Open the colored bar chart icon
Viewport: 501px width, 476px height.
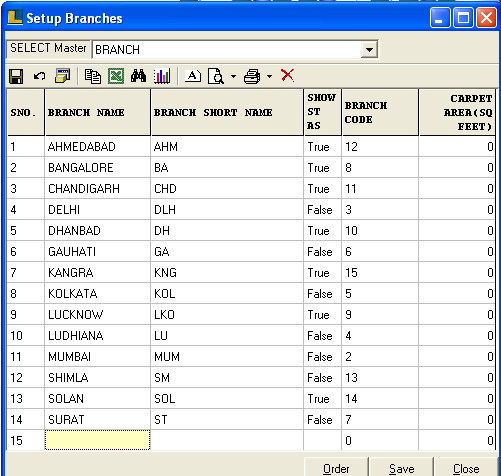[x=162, y=76]
